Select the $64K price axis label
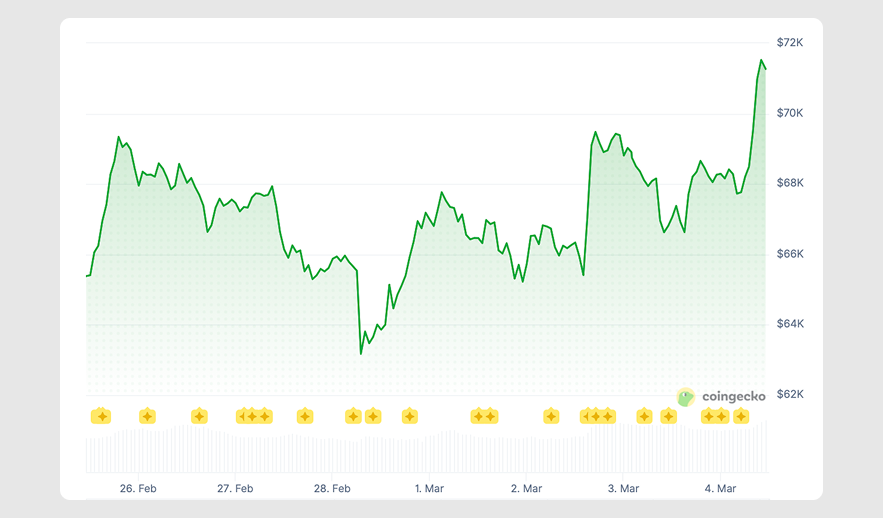883x518 pixels. click(790, 324)
